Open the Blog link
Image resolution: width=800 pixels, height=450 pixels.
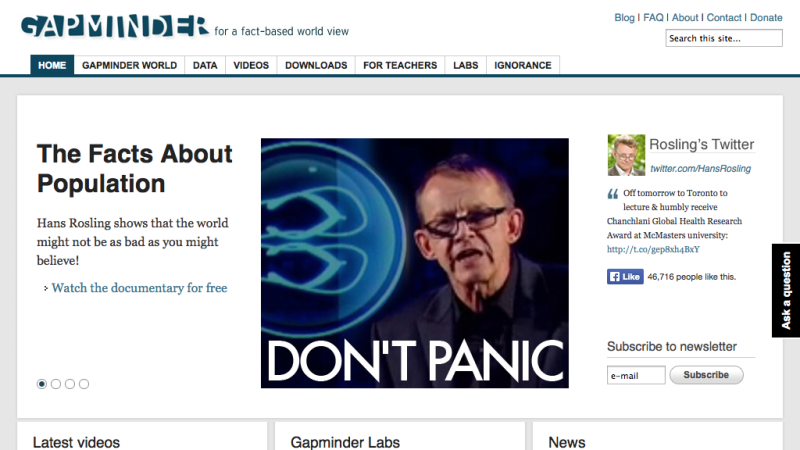[624, 17]
